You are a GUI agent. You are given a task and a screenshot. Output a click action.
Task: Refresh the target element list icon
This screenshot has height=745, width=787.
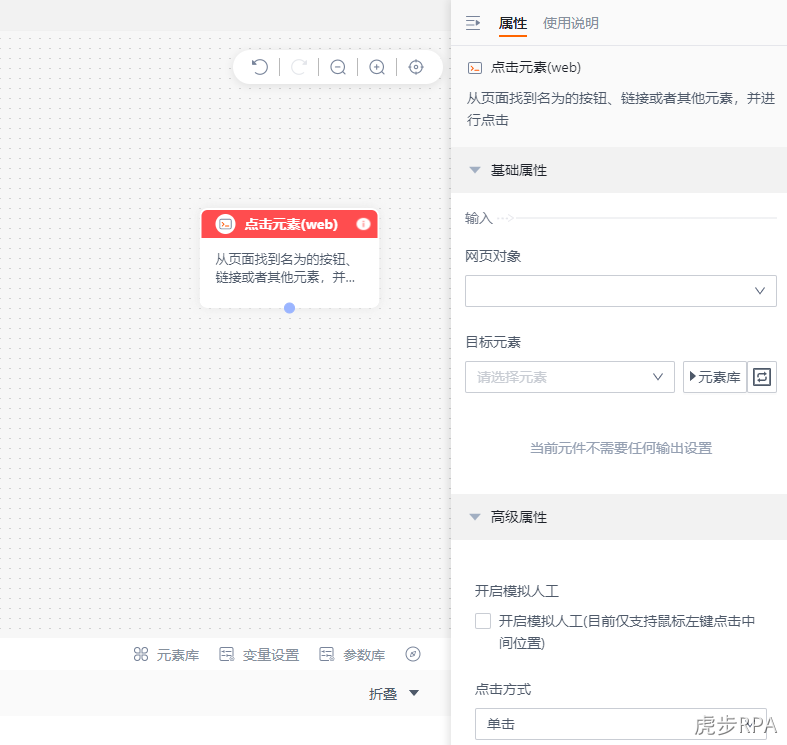point(762,377)
